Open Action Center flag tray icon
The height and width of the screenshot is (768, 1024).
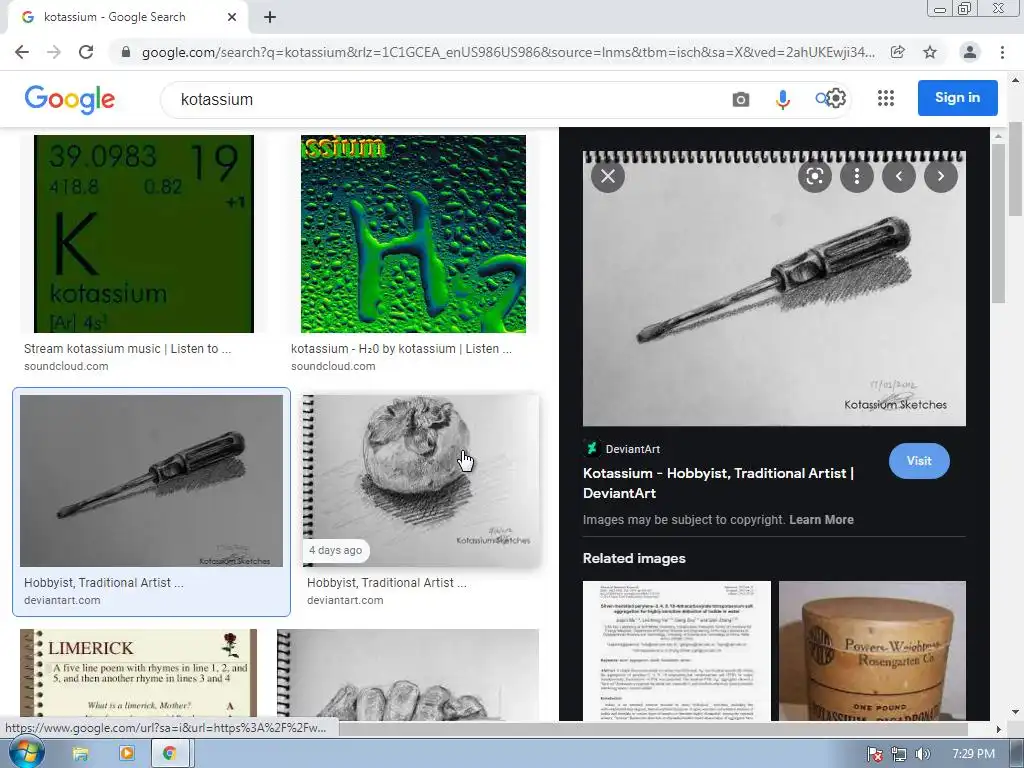(x=874, y=754)
